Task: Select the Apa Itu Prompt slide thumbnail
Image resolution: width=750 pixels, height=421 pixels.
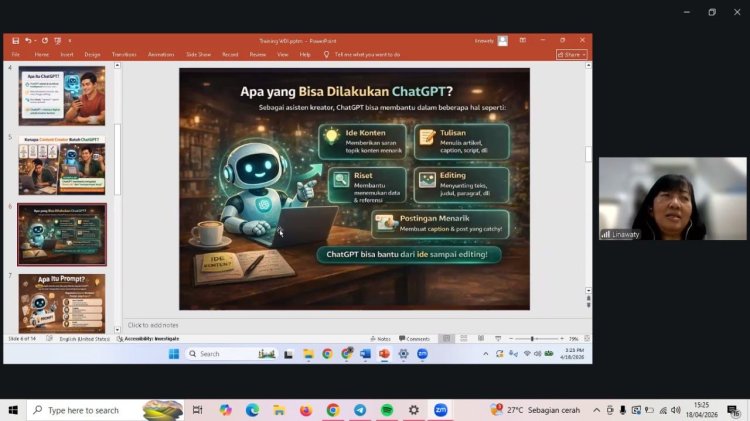Action: (x=61, y=302)
